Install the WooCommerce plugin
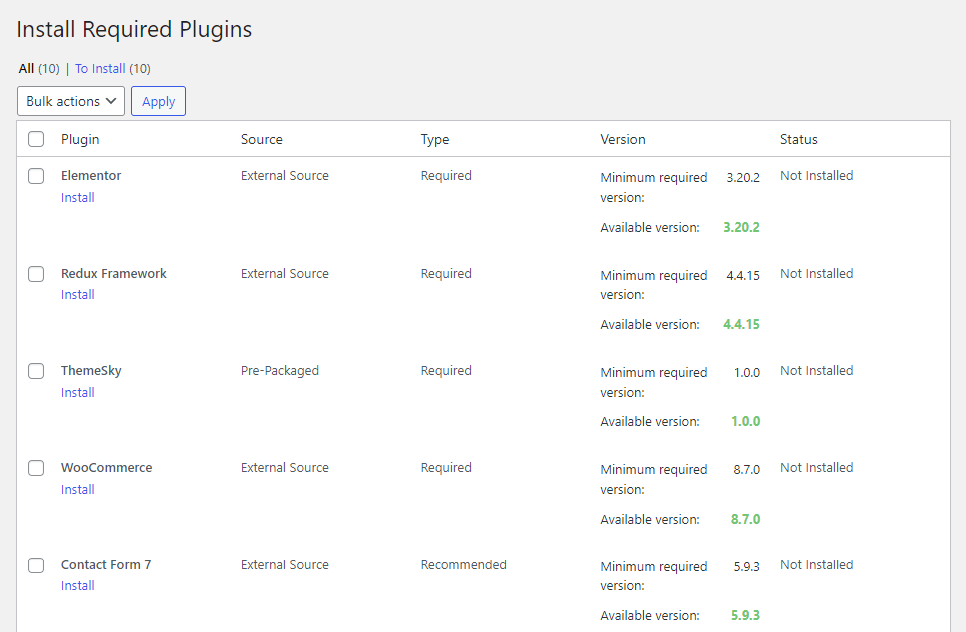The width and height of the screenshot is (966, 632). pyautogui.click(x=78, y=489)
